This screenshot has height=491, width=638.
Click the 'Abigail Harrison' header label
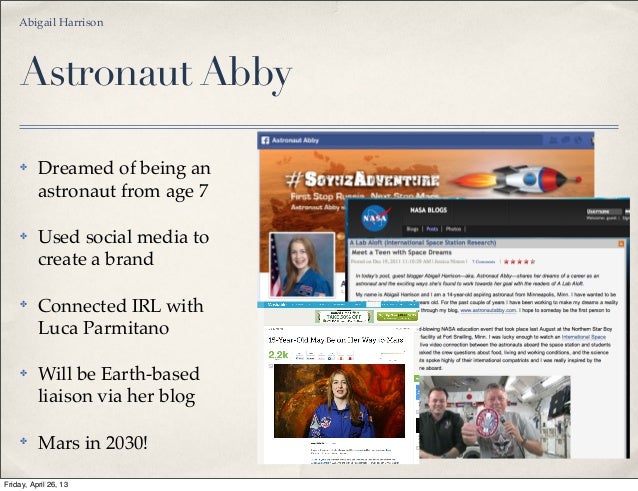pyautogui.click(x=61, y=22)
